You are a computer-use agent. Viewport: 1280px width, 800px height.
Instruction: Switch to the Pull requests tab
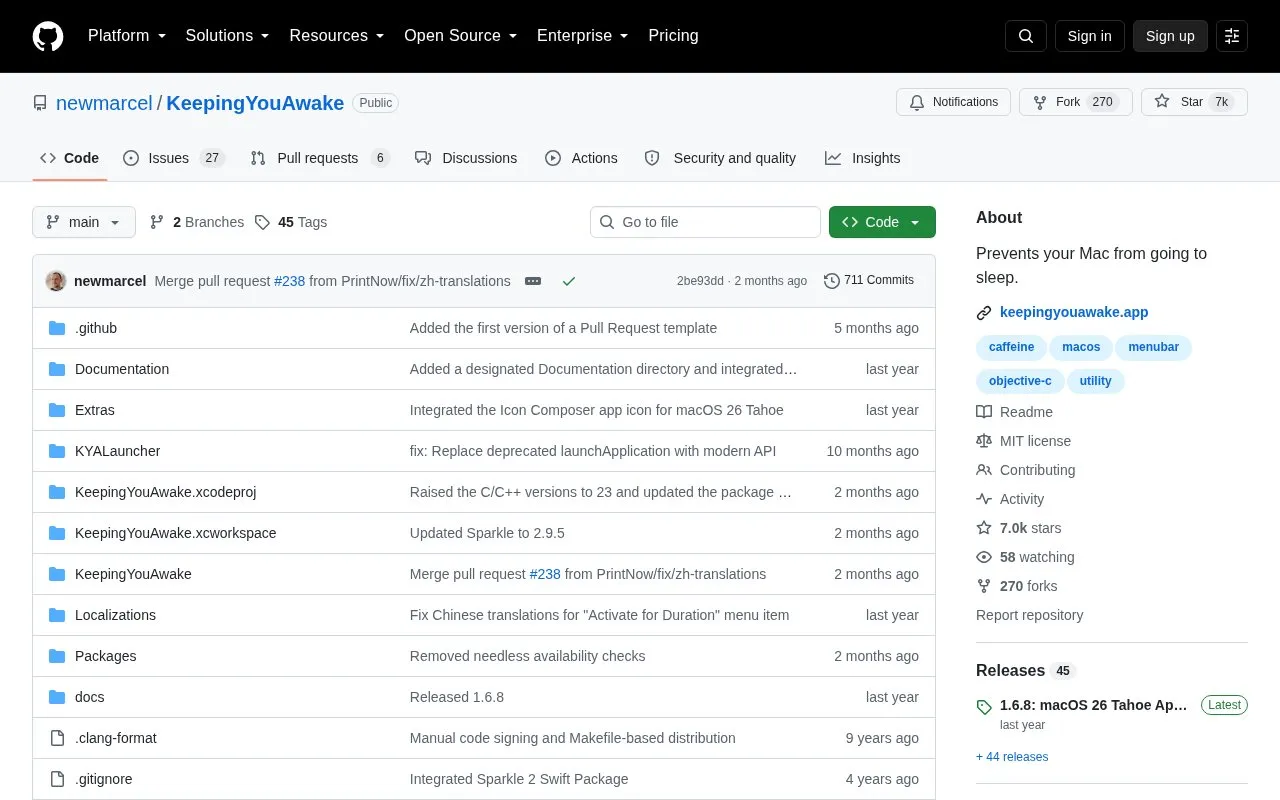[x=320, y=158]
